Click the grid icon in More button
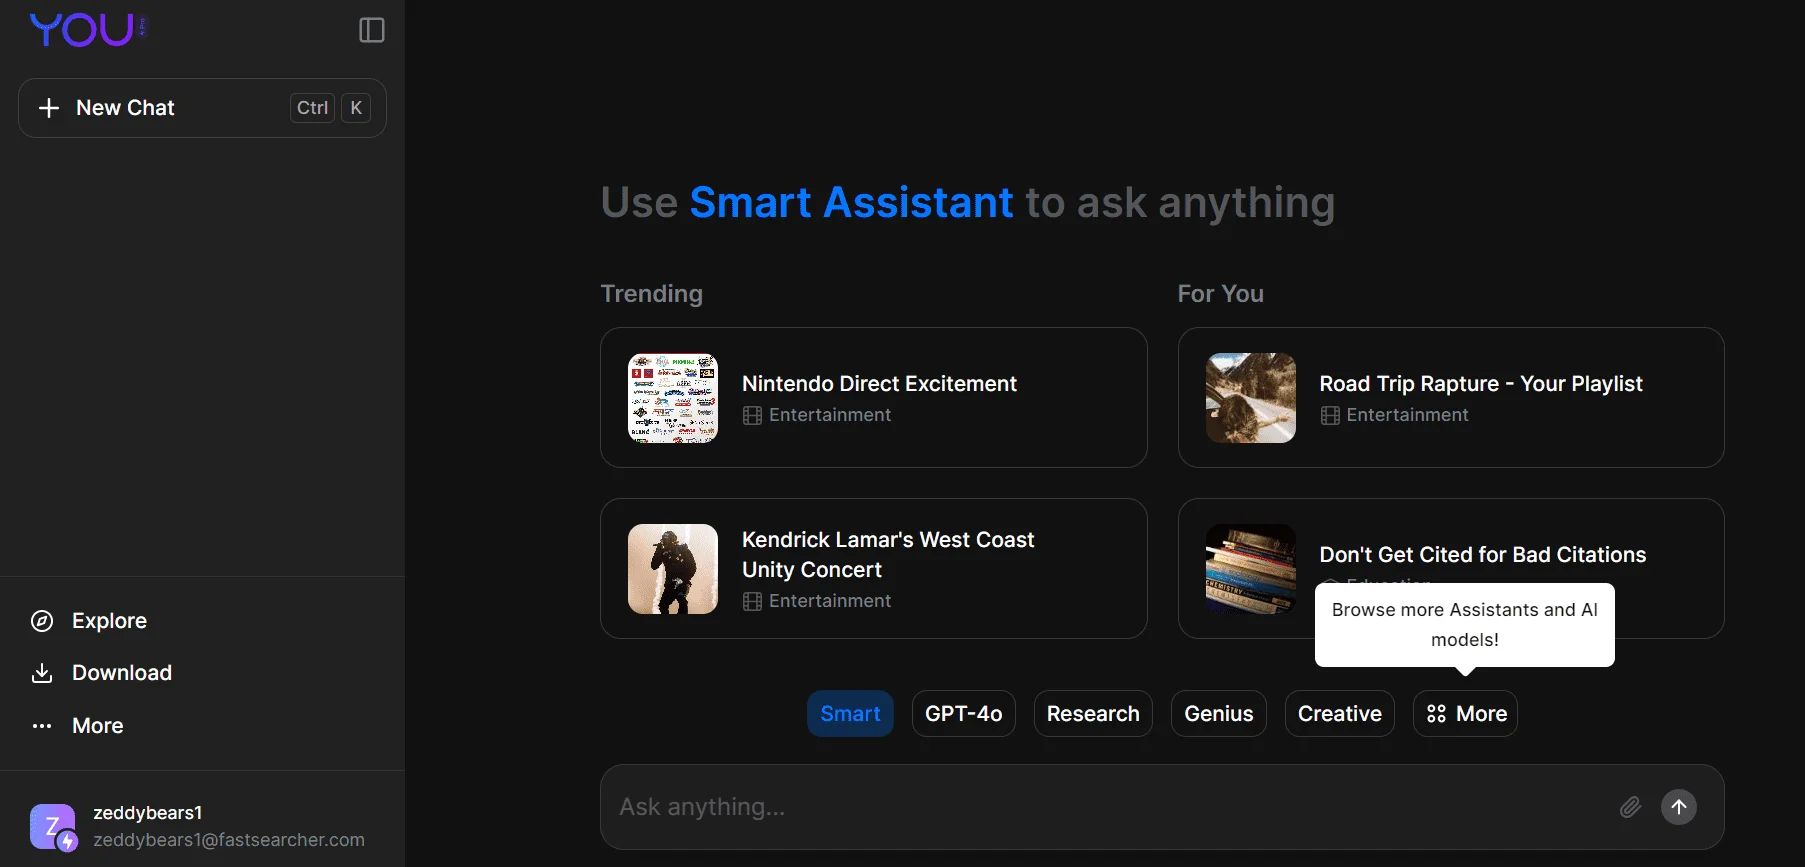1805x867 pixels. pyautogui.click(x=1436, y=714)
